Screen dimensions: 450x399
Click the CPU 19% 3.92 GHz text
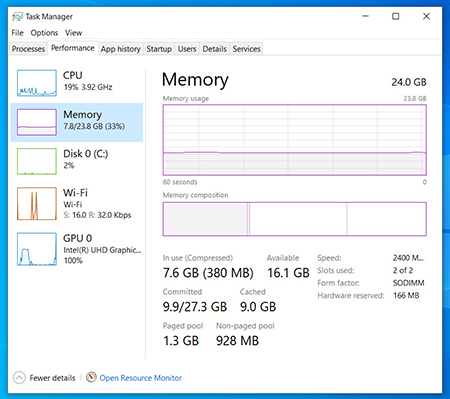point(88,87)
